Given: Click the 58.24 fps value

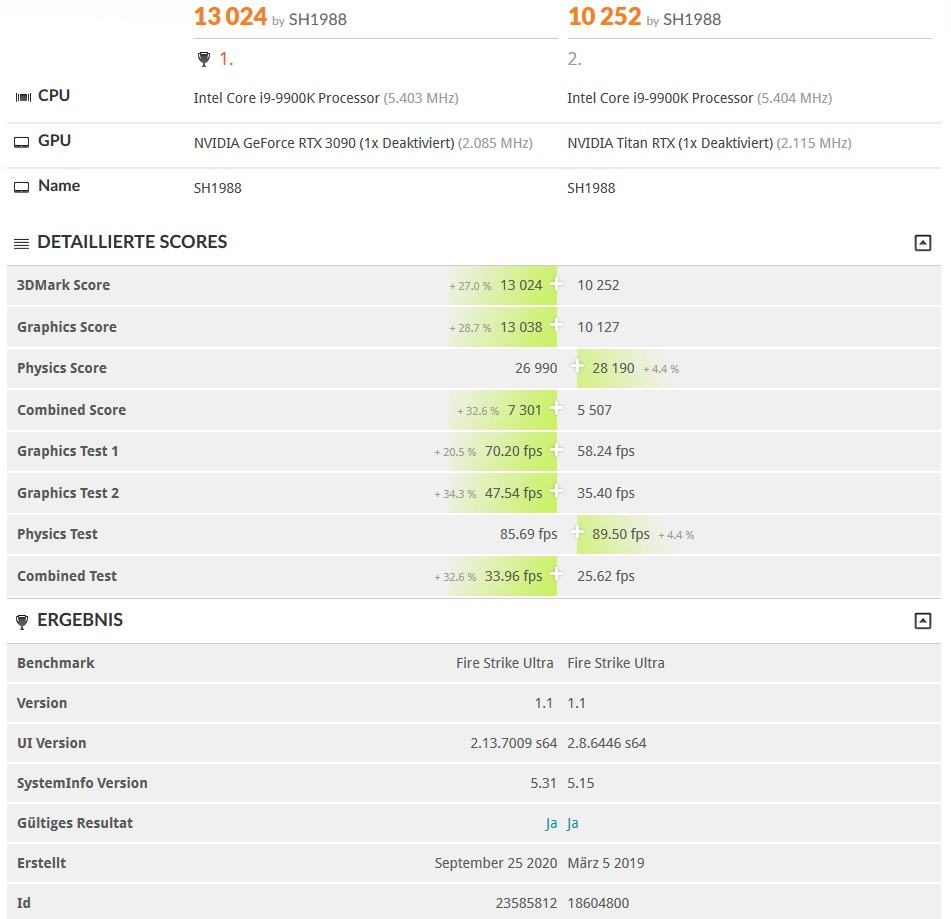Looking at the screenshot, I should [x=606, y=451].
